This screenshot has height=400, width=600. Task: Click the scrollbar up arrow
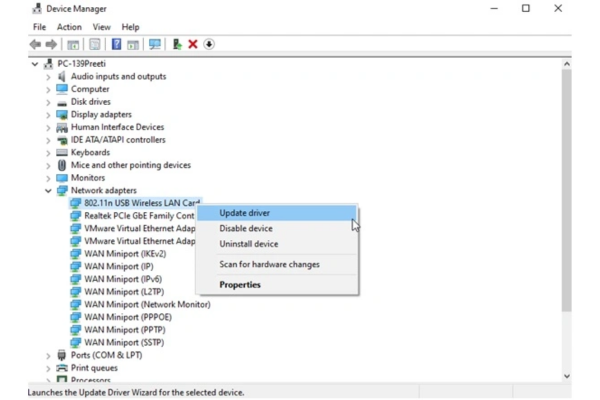567,64
